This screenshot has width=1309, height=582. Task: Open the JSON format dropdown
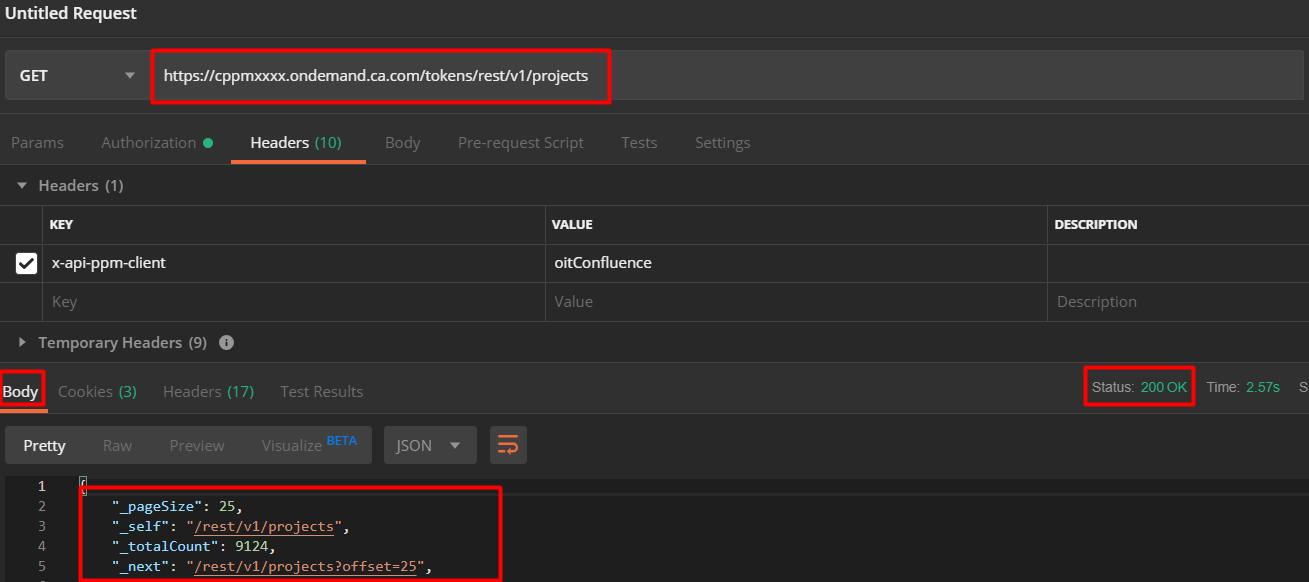coord(430,445)
